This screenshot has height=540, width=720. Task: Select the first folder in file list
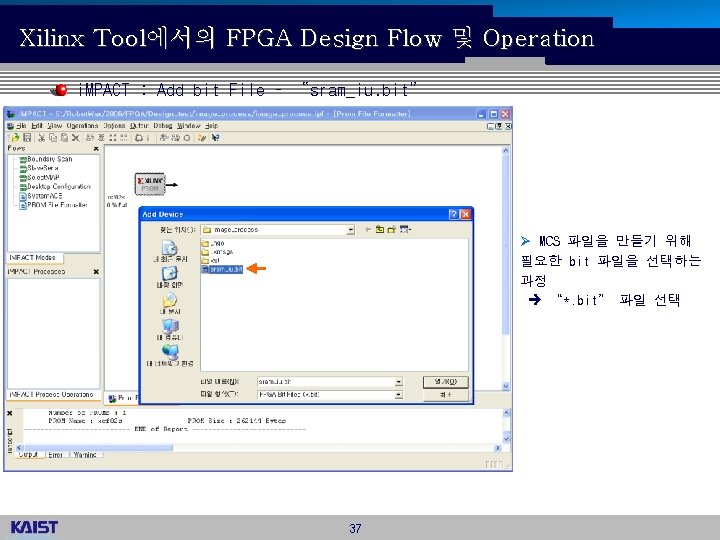coord(213,243)
